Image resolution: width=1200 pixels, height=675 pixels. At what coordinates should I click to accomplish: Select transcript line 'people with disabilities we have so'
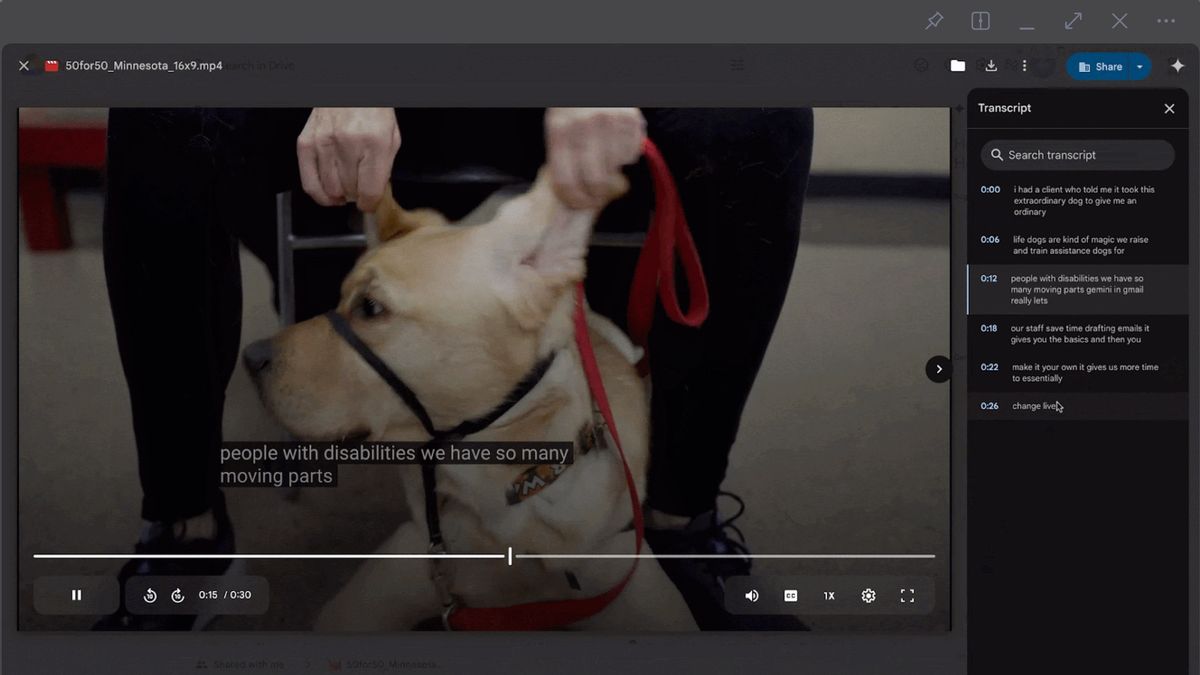pyautogui.click(x=1078, y=289)
